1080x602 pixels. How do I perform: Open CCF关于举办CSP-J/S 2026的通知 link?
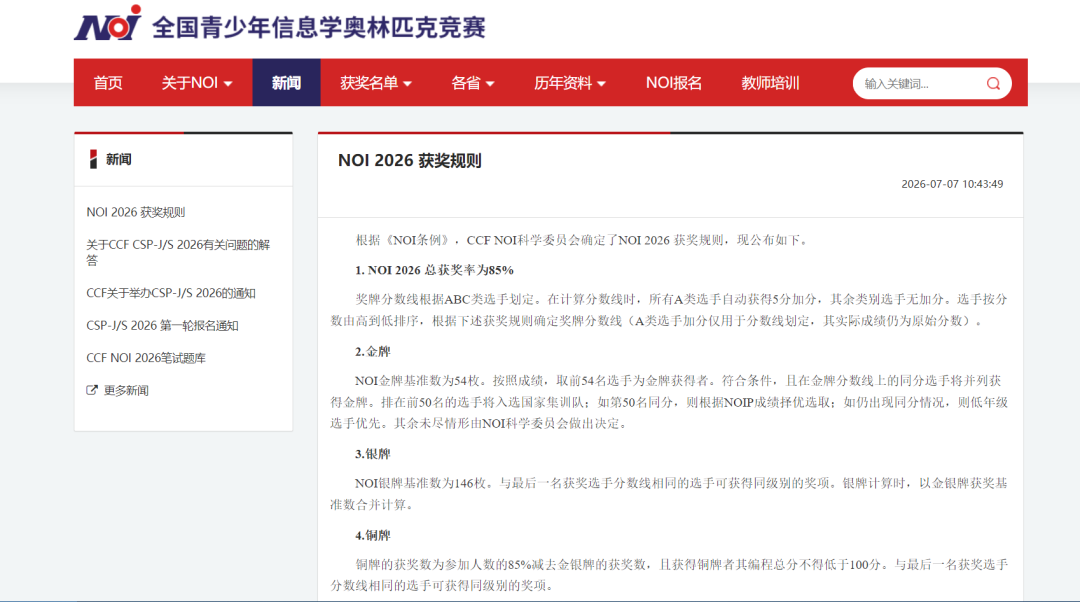(x=171, y=293)
